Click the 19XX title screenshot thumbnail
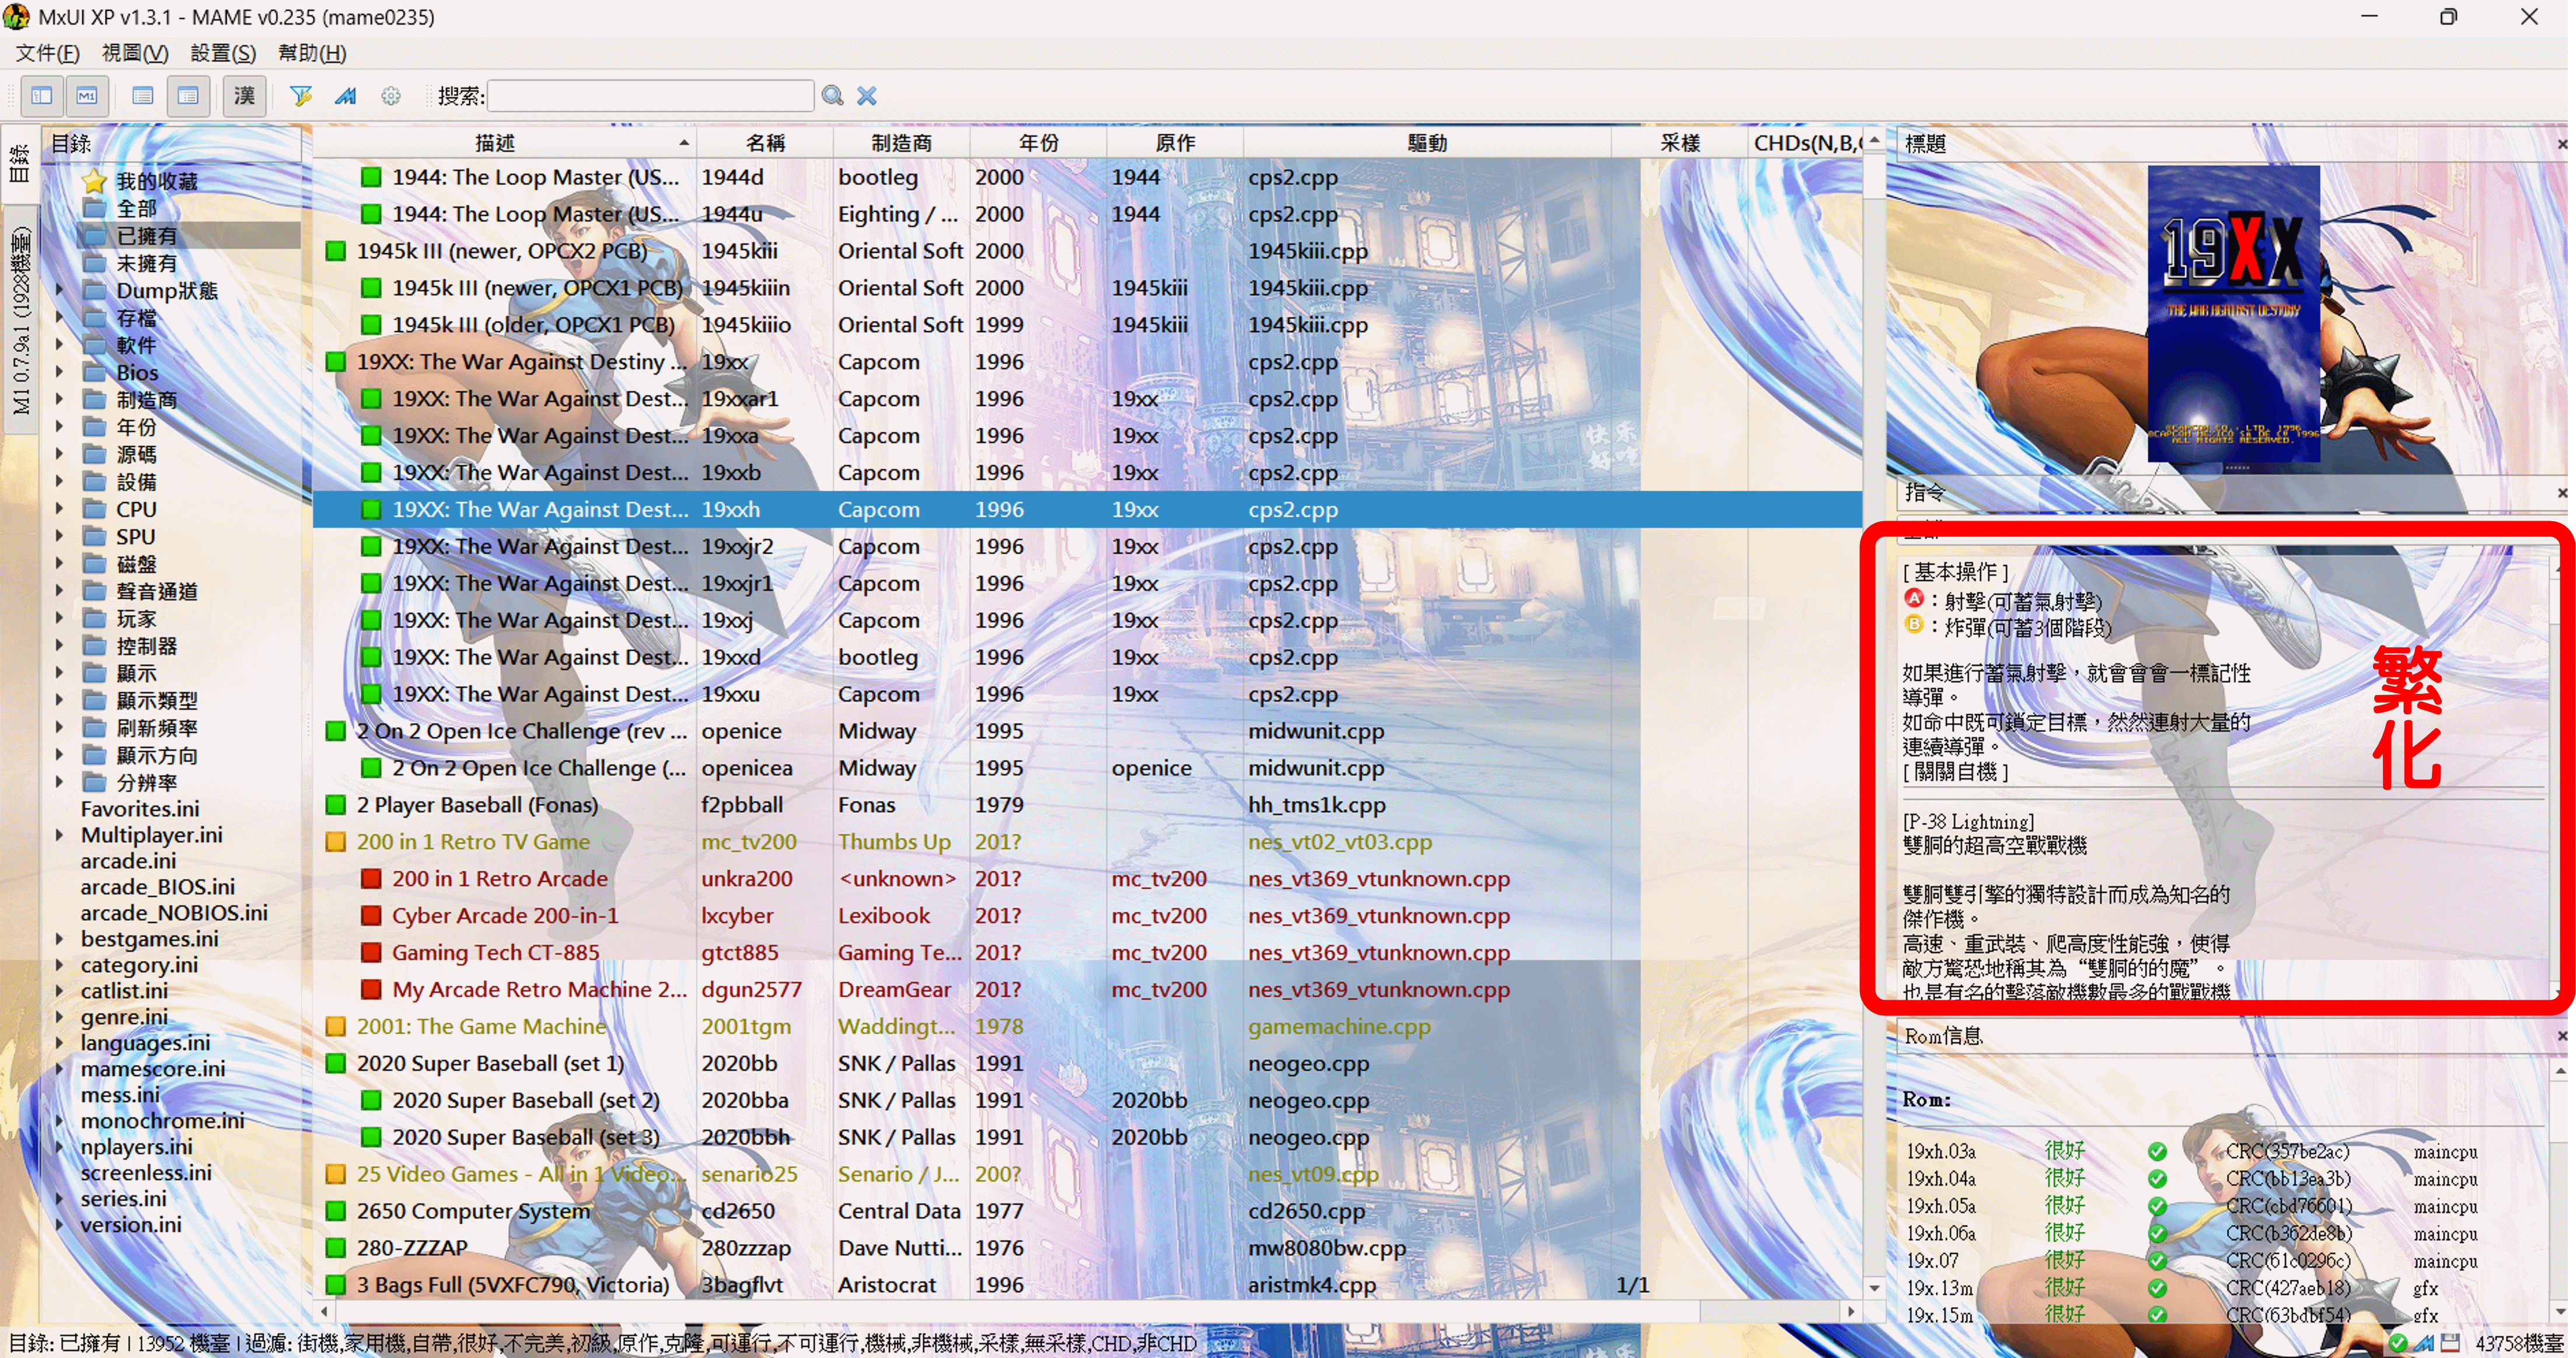The image size is (2576, 1358). click(2233, 313)
